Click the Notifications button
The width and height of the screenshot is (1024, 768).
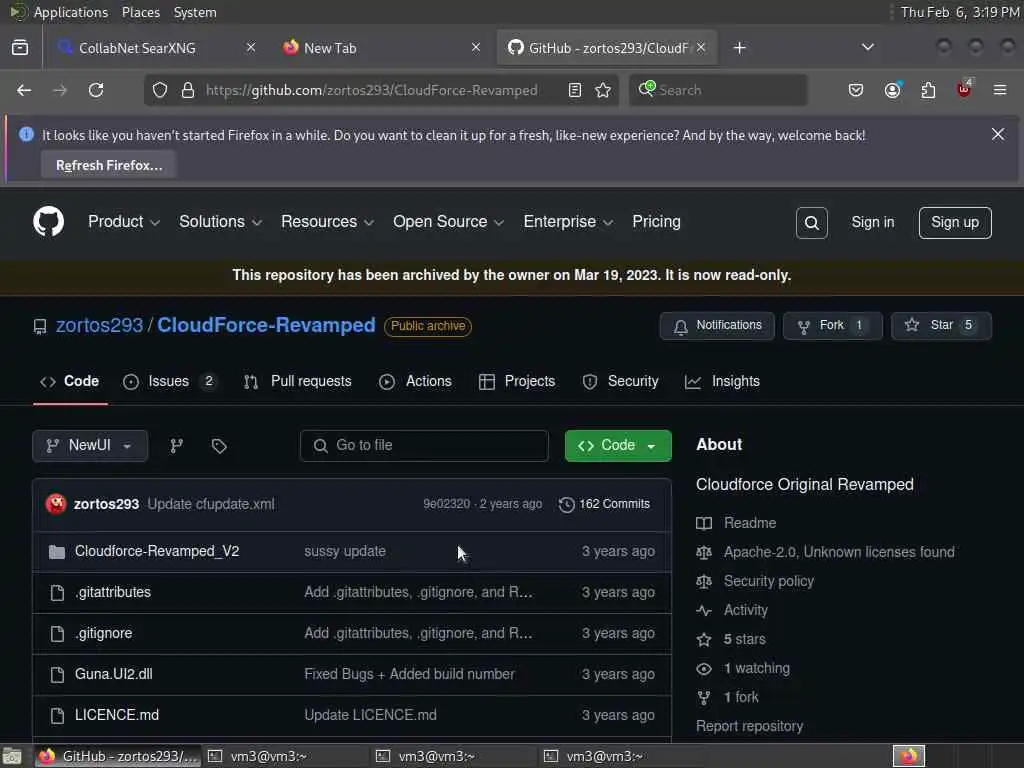(x=717, y=325)
